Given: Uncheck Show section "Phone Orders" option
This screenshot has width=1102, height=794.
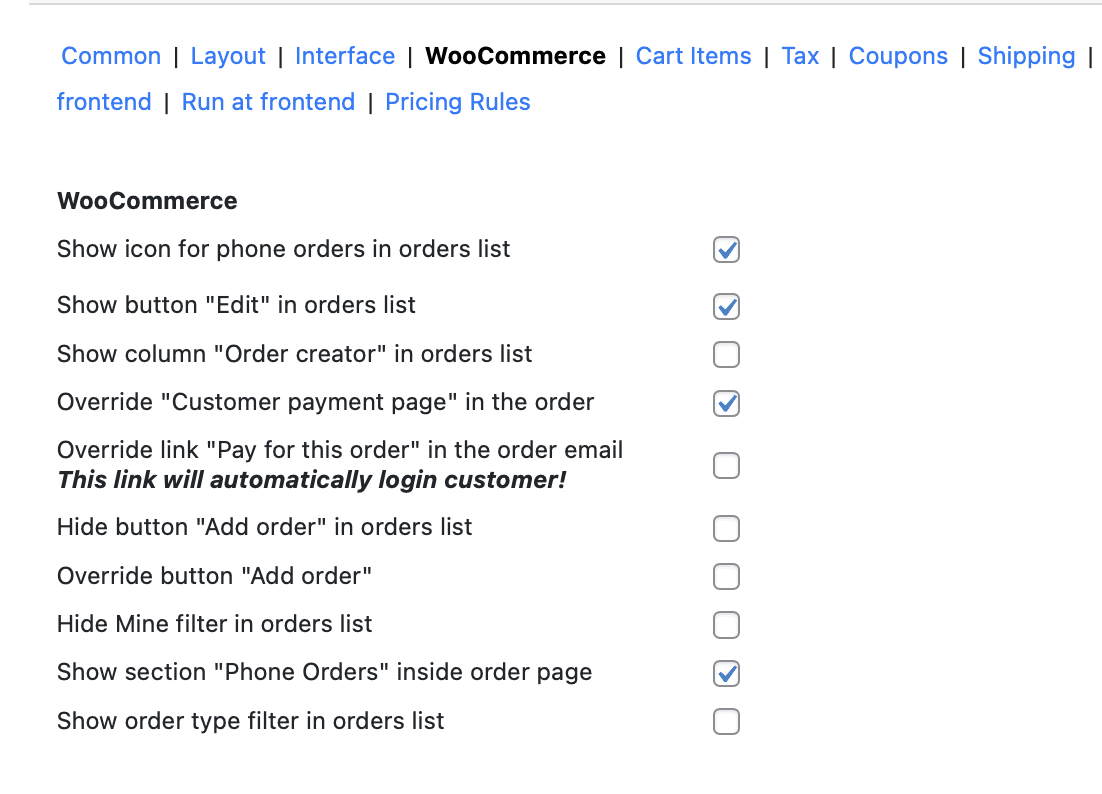Looking at the screenshot, I should pos(726,673).
